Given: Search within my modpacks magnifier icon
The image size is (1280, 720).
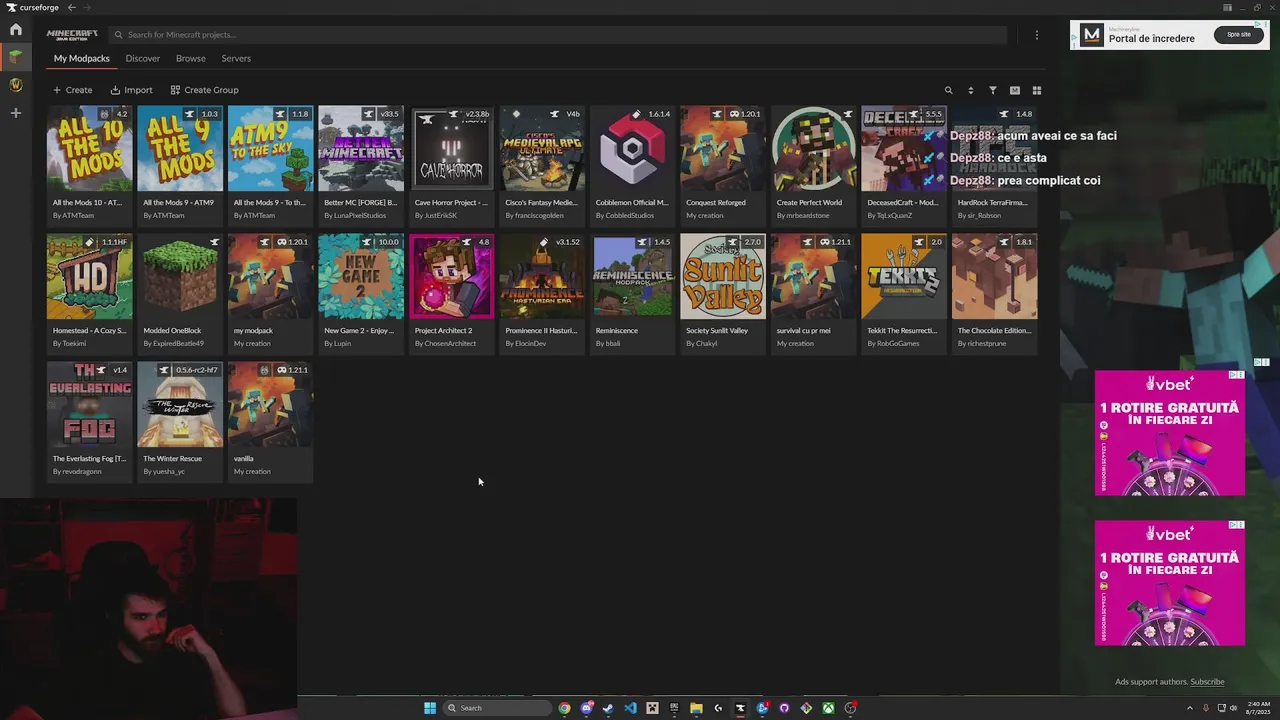Looking at the screenshot, I should click(949, 90).
